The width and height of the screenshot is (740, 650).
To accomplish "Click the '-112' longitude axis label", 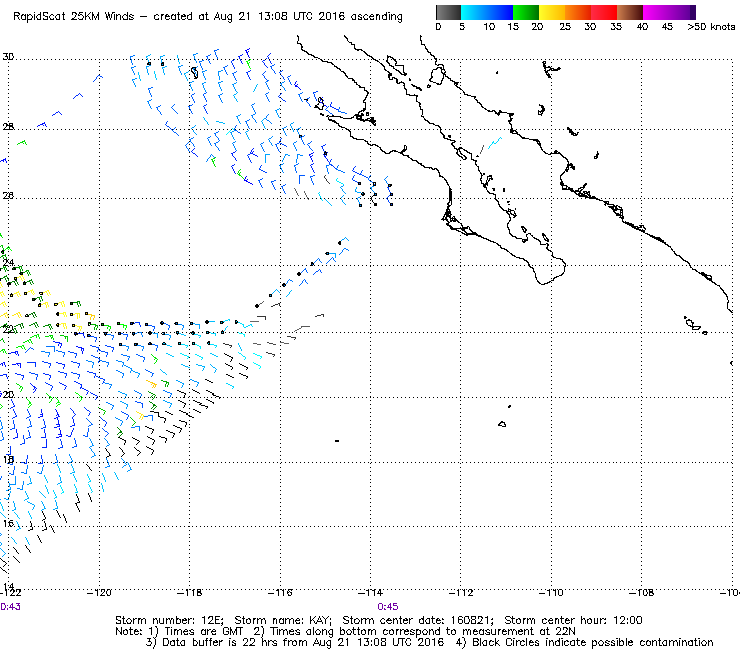I will 461,593.
